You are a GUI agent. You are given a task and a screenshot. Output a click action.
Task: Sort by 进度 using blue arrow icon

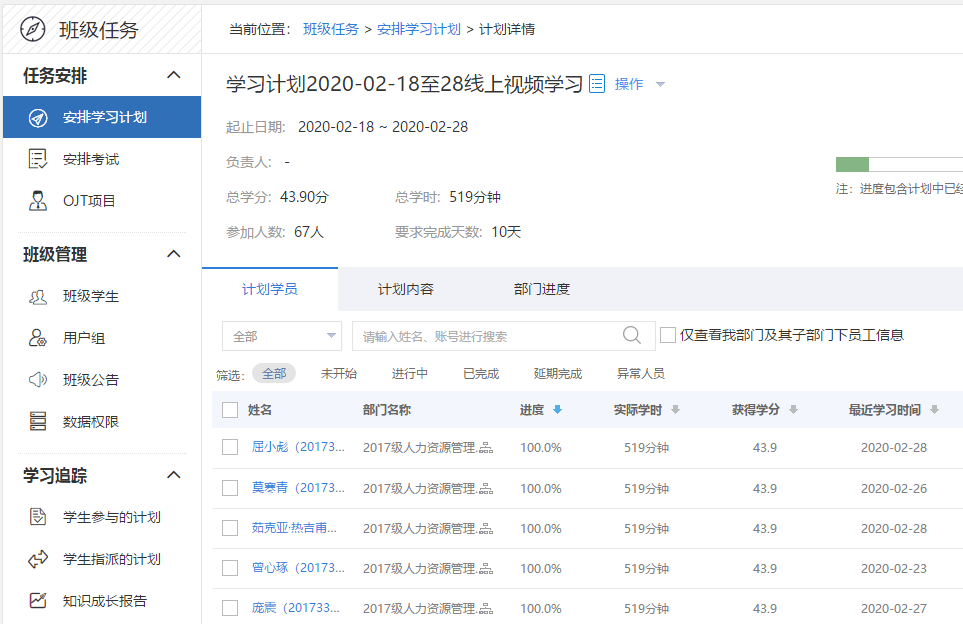pyautogui.click(x=557, y=410)
